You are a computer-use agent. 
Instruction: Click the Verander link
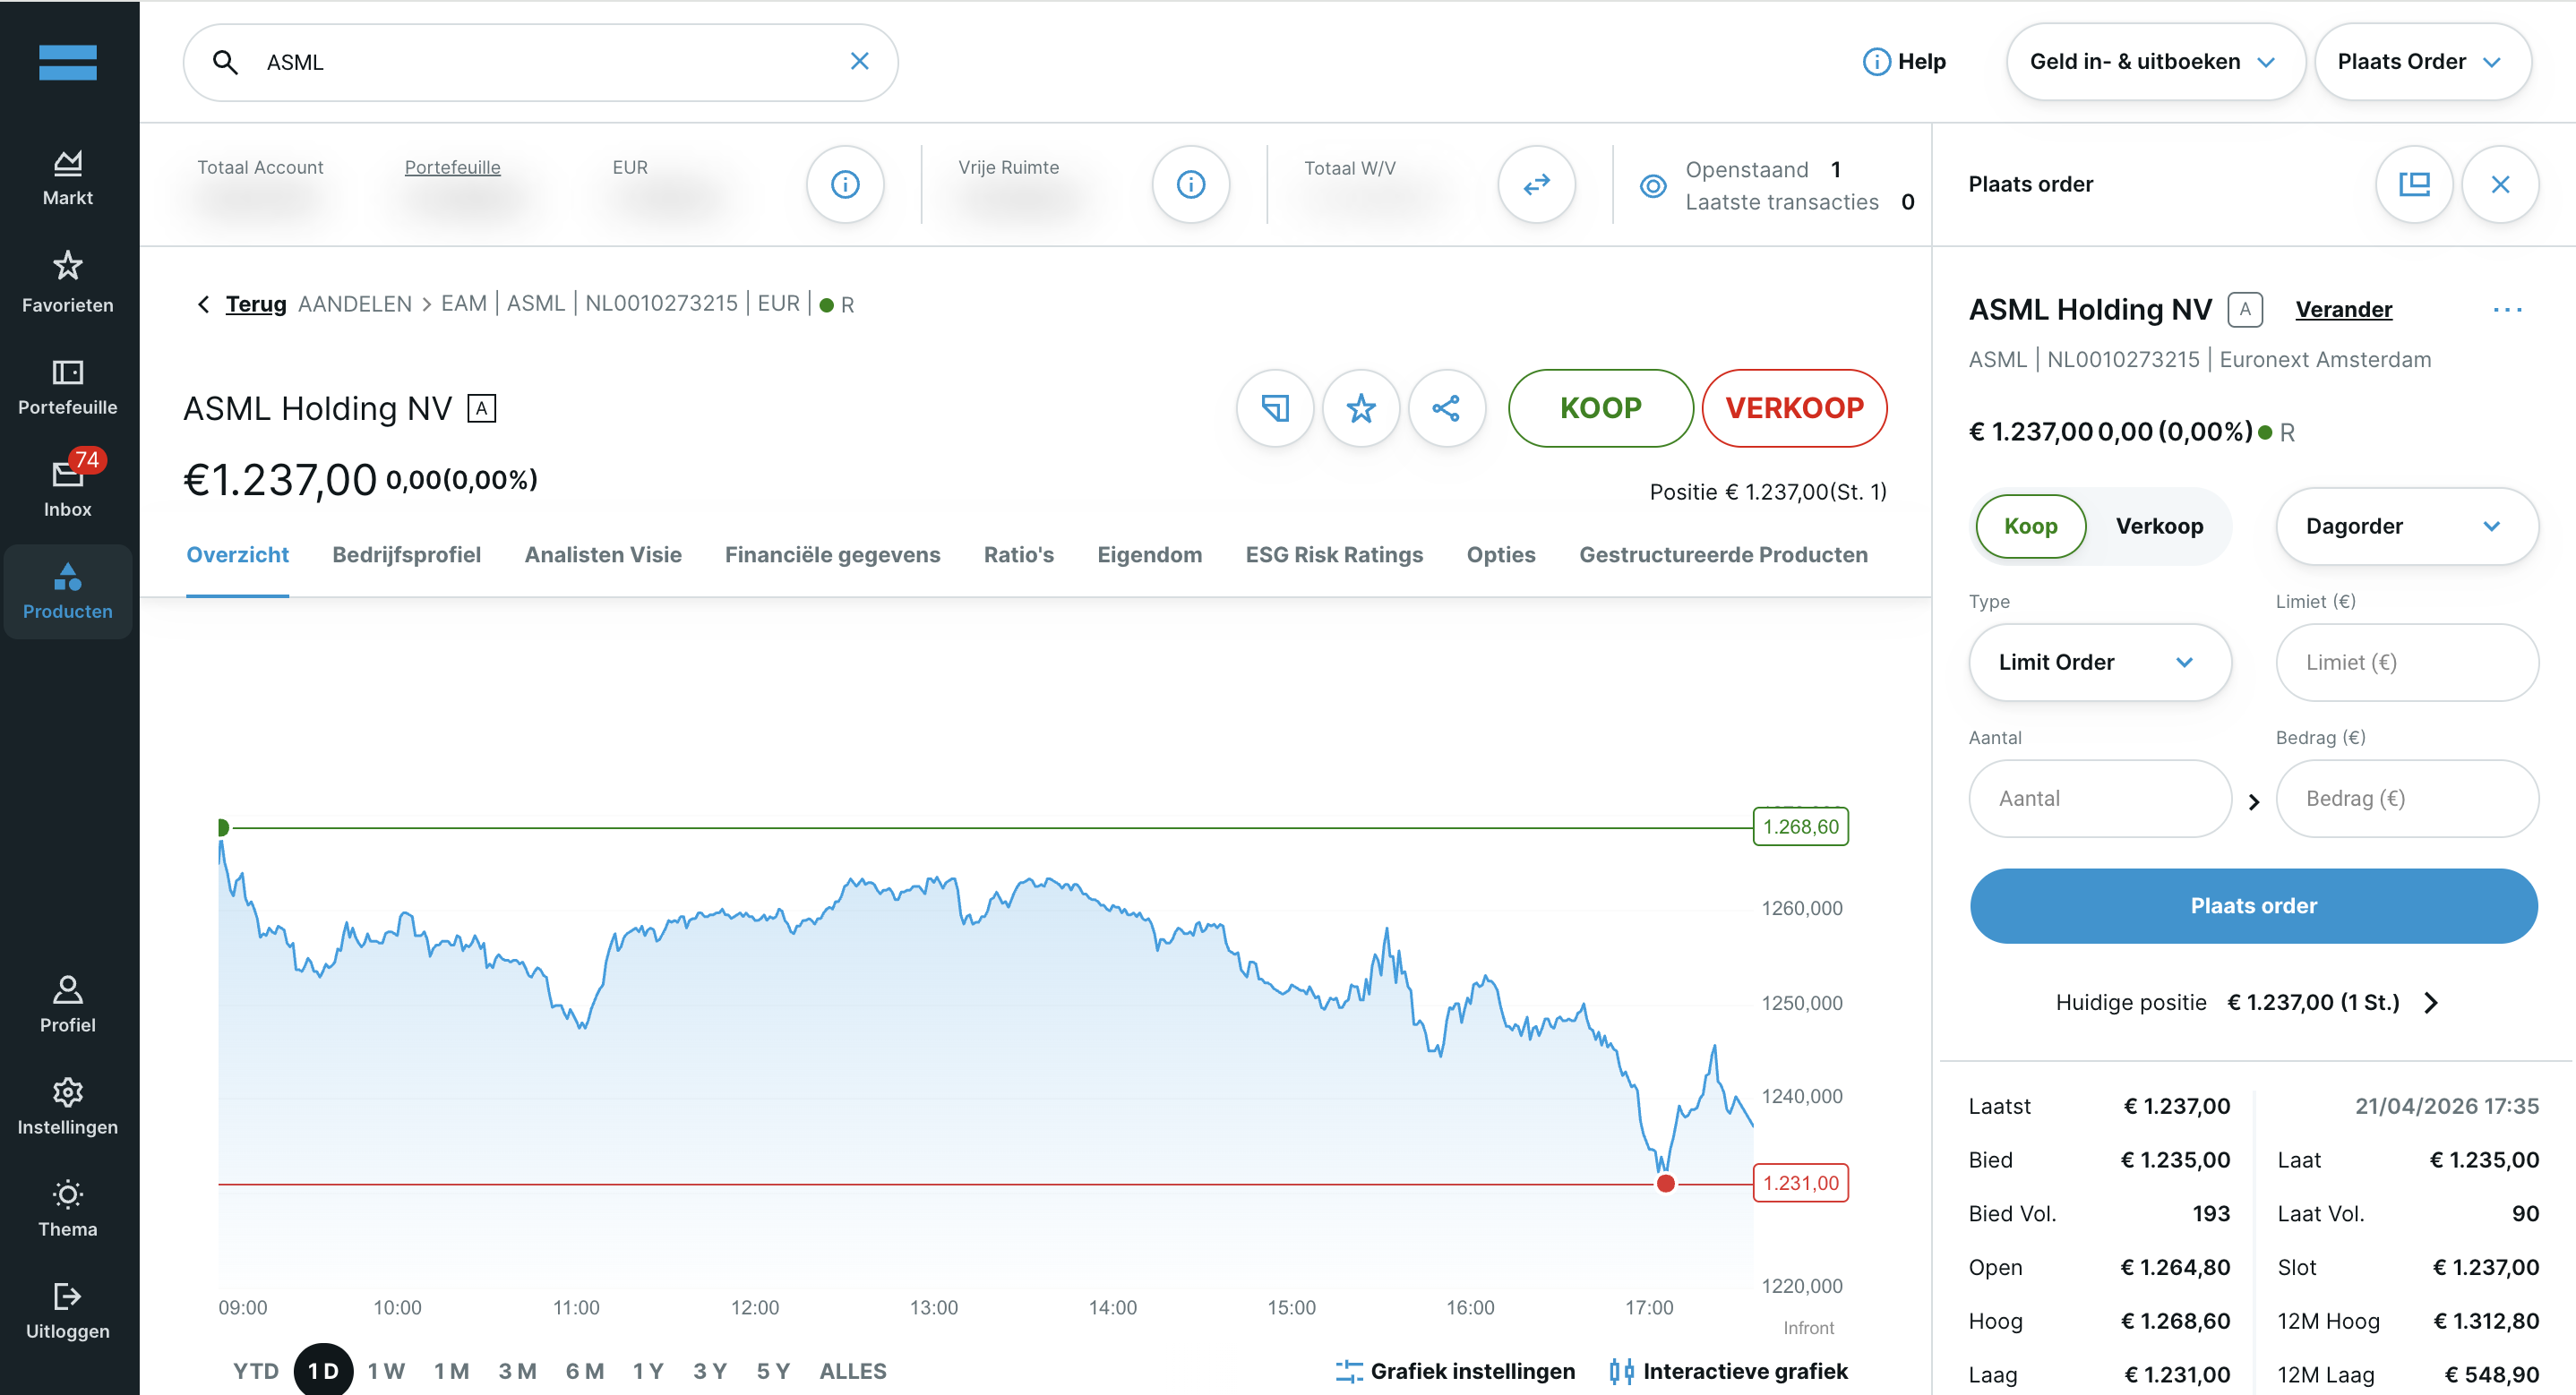pos(2343,310)
